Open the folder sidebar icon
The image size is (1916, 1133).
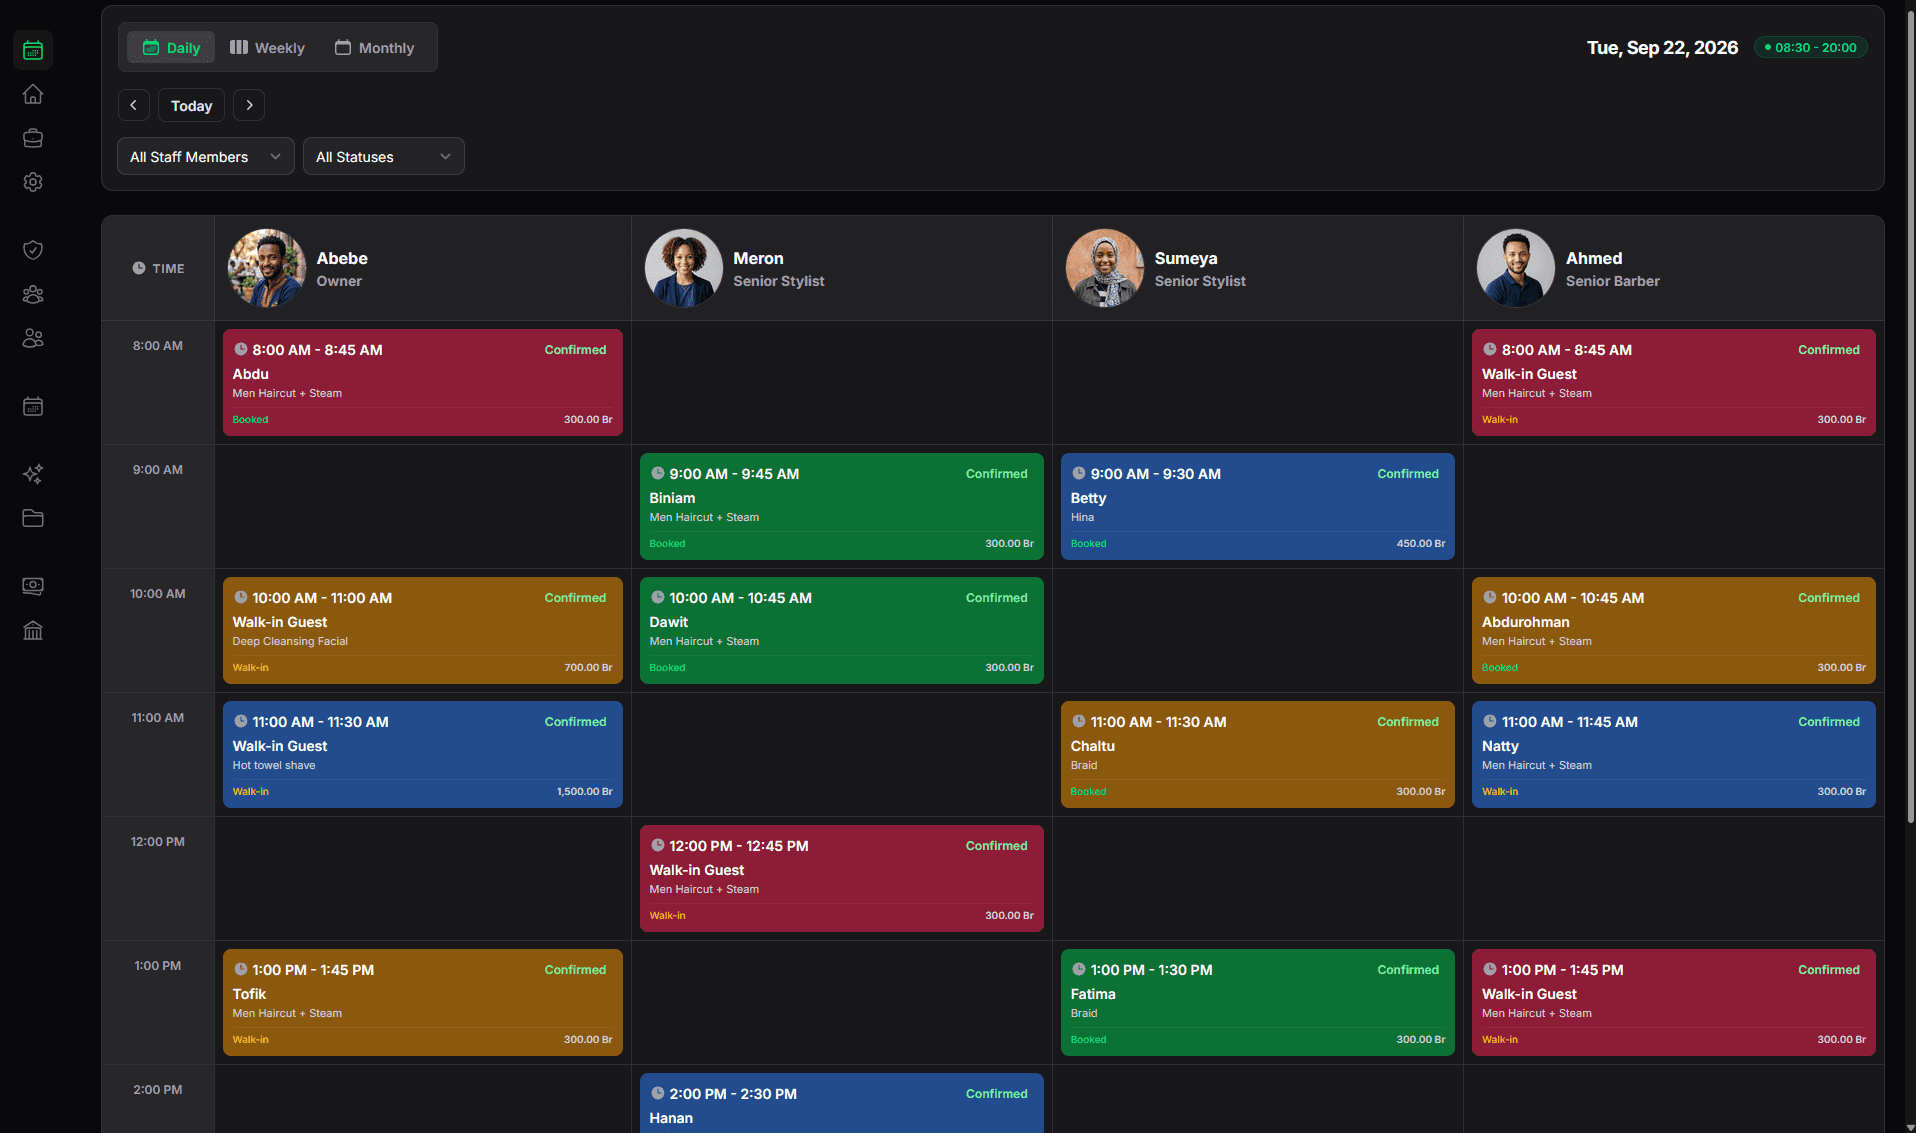pos(33,518)
